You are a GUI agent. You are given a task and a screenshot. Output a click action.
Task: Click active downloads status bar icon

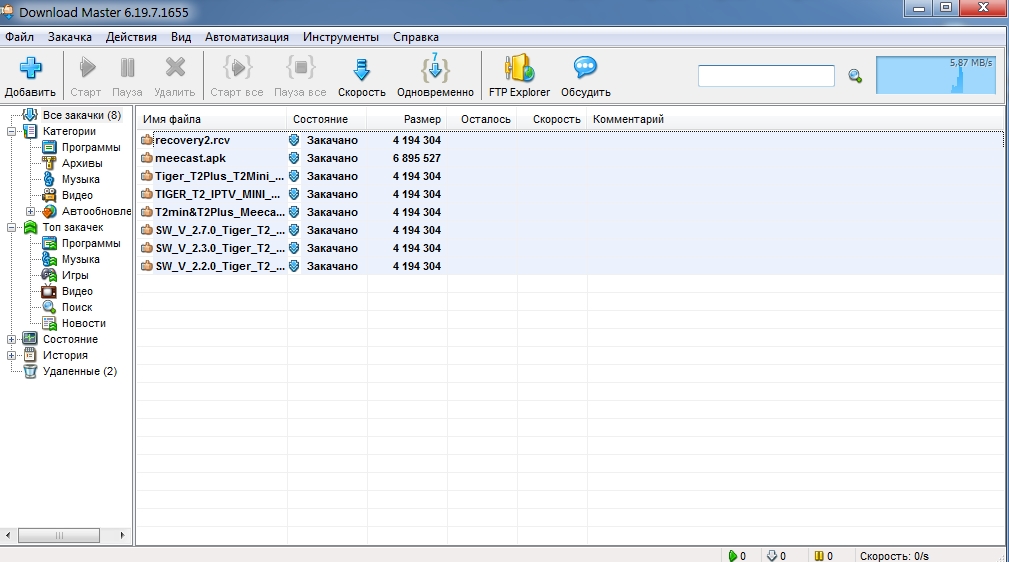point(732,556)
